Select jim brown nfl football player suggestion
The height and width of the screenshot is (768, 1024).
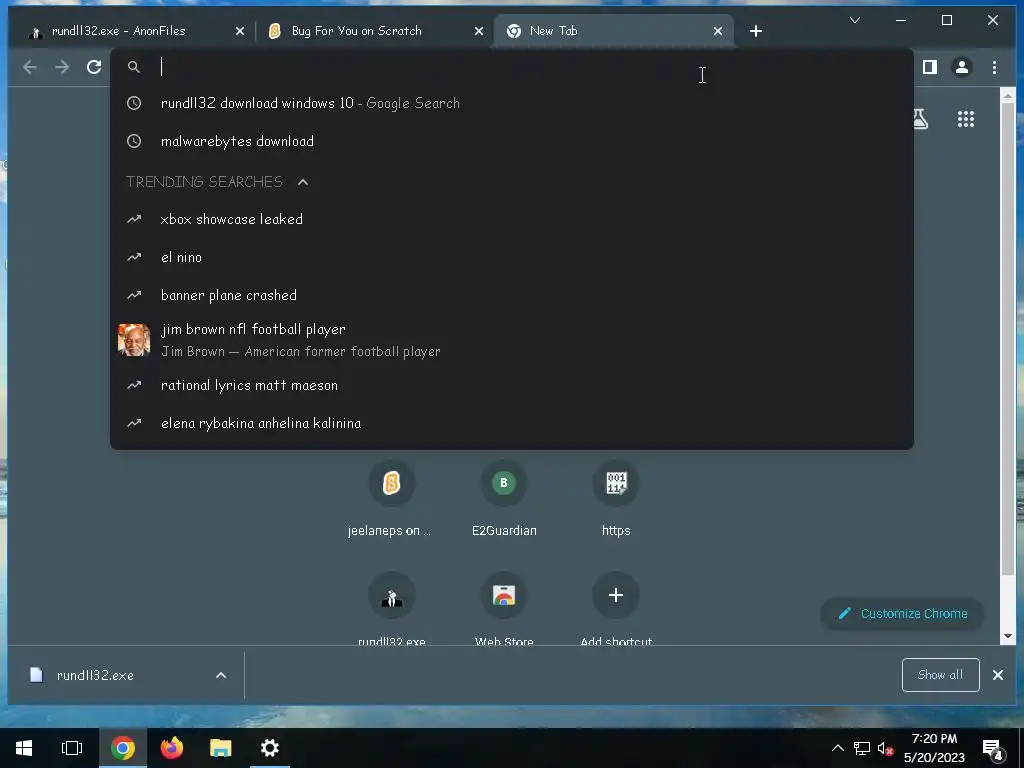pyautogui.click(x=511, y=340)
